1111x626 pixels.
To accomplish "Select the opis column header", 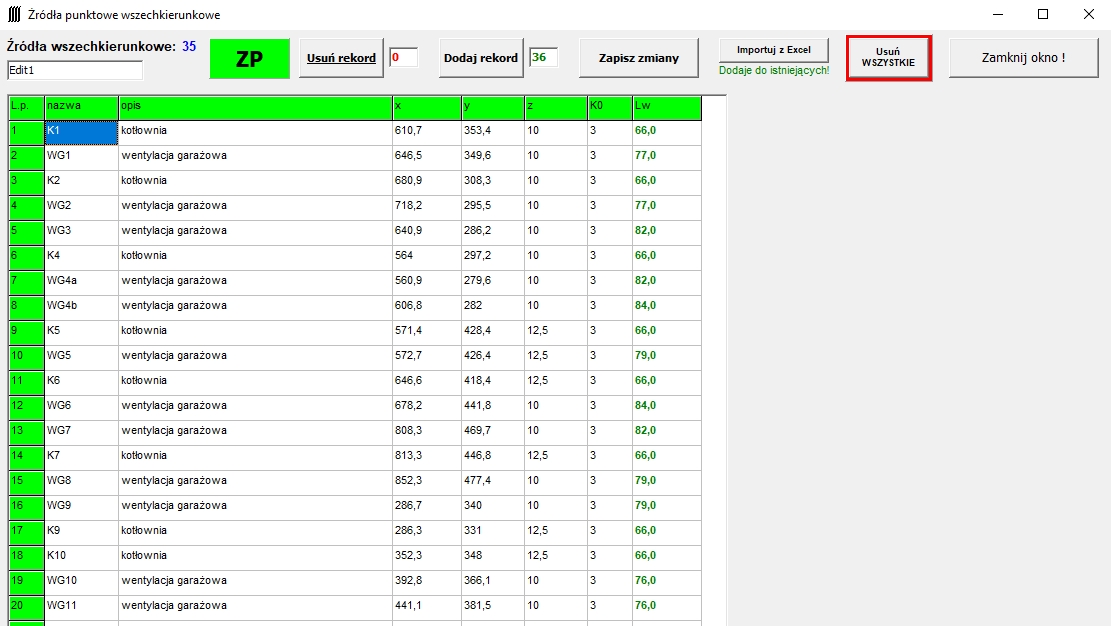I will [254, 106].
